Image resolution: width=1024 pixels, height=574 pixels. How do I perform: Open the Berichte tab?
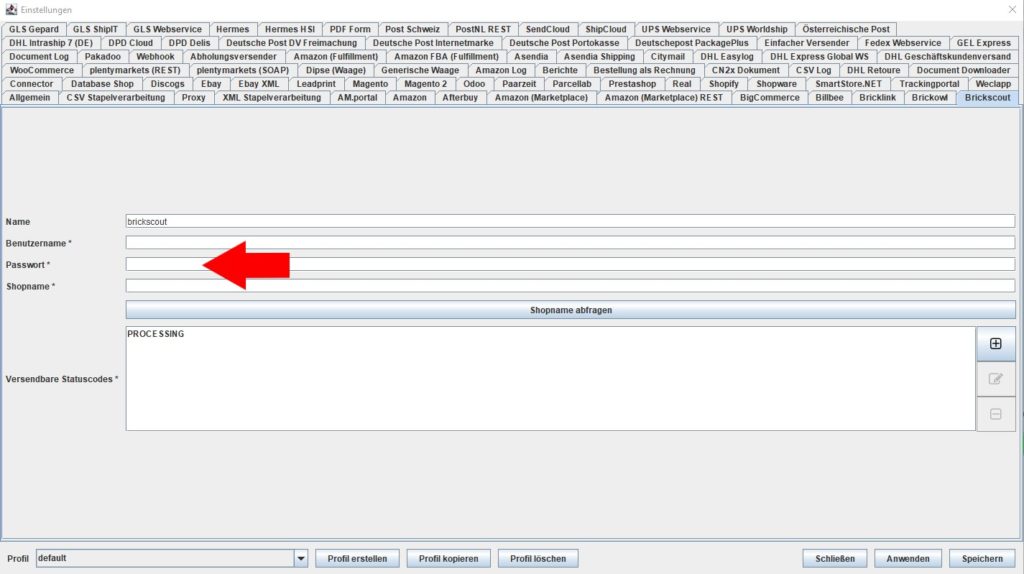click(560, 70)
